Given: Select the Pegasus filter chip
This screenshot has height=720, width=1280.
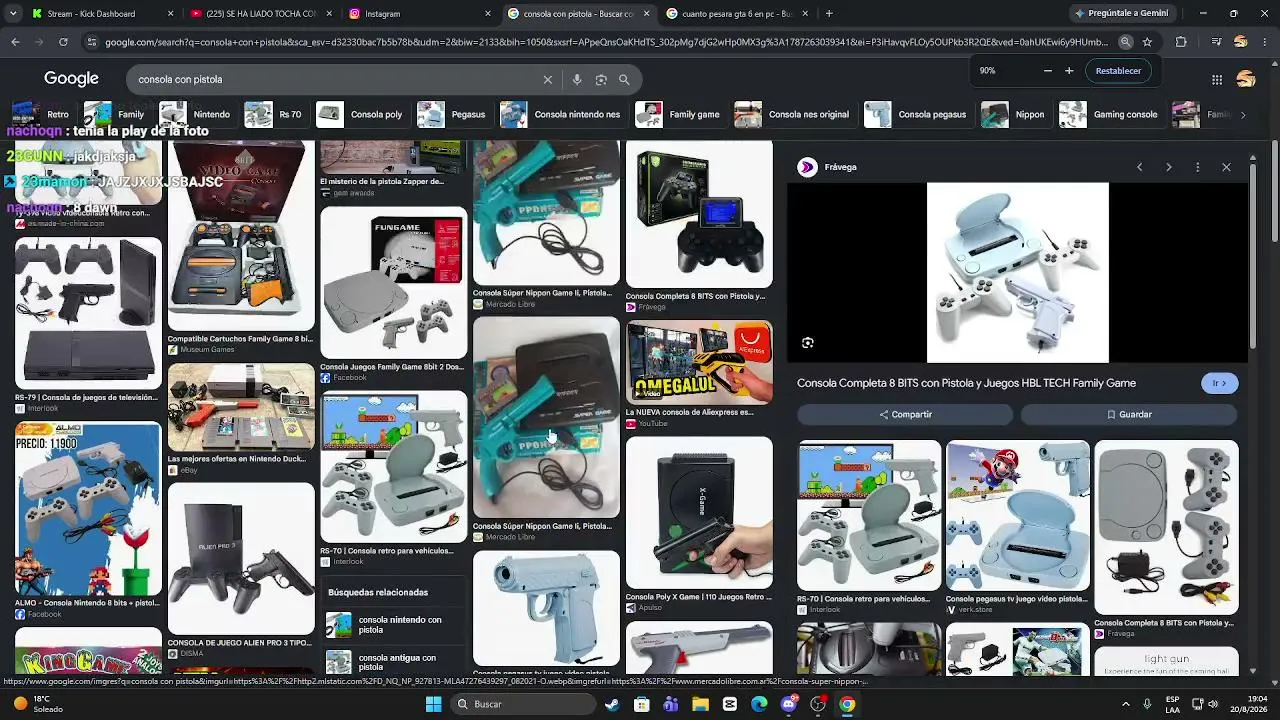Looking at the screenshot, I should tap(453, 115).
